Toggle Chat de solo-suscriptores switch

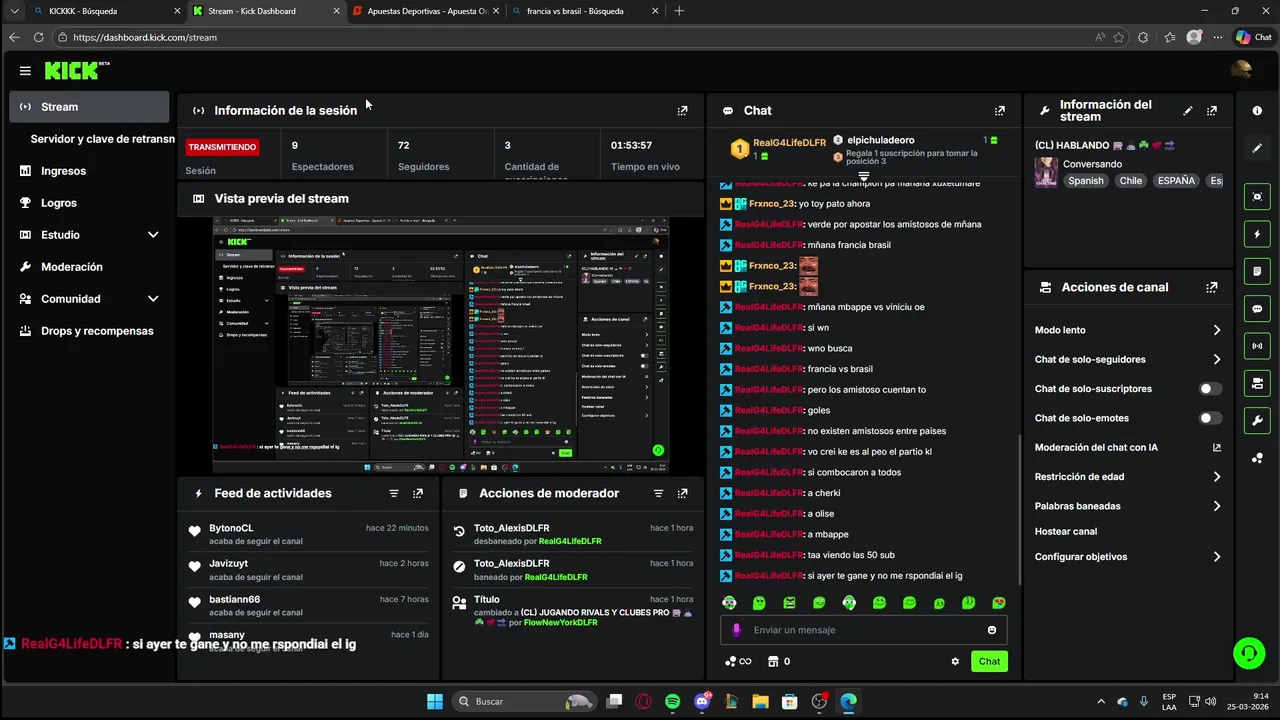click(1210, 389)
